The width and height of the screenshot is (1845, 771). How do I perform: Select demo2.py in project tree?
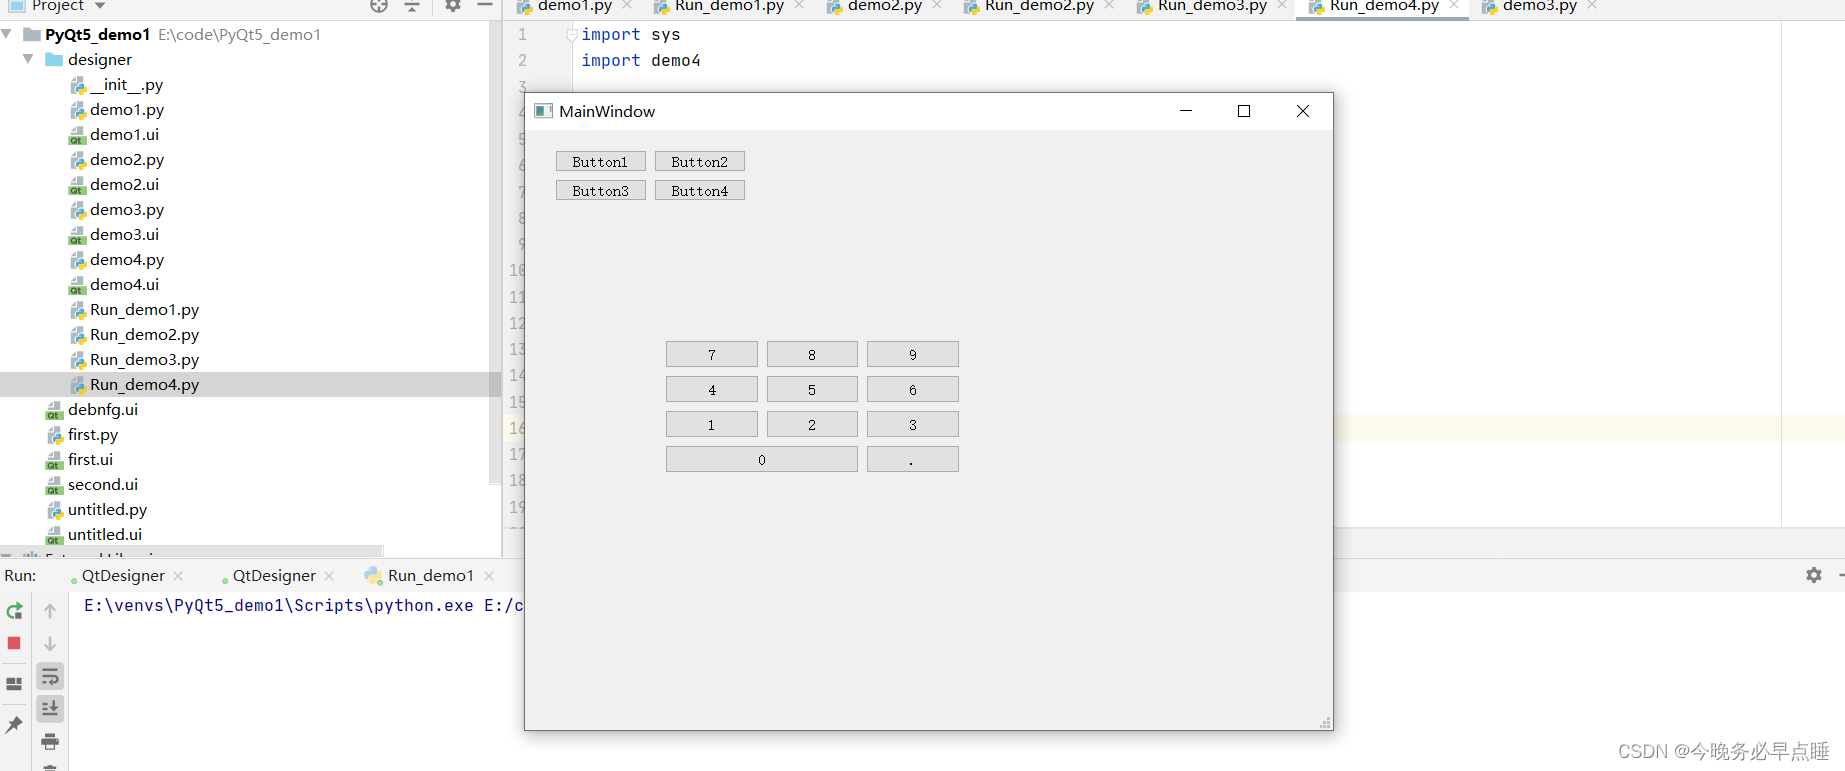117,160
